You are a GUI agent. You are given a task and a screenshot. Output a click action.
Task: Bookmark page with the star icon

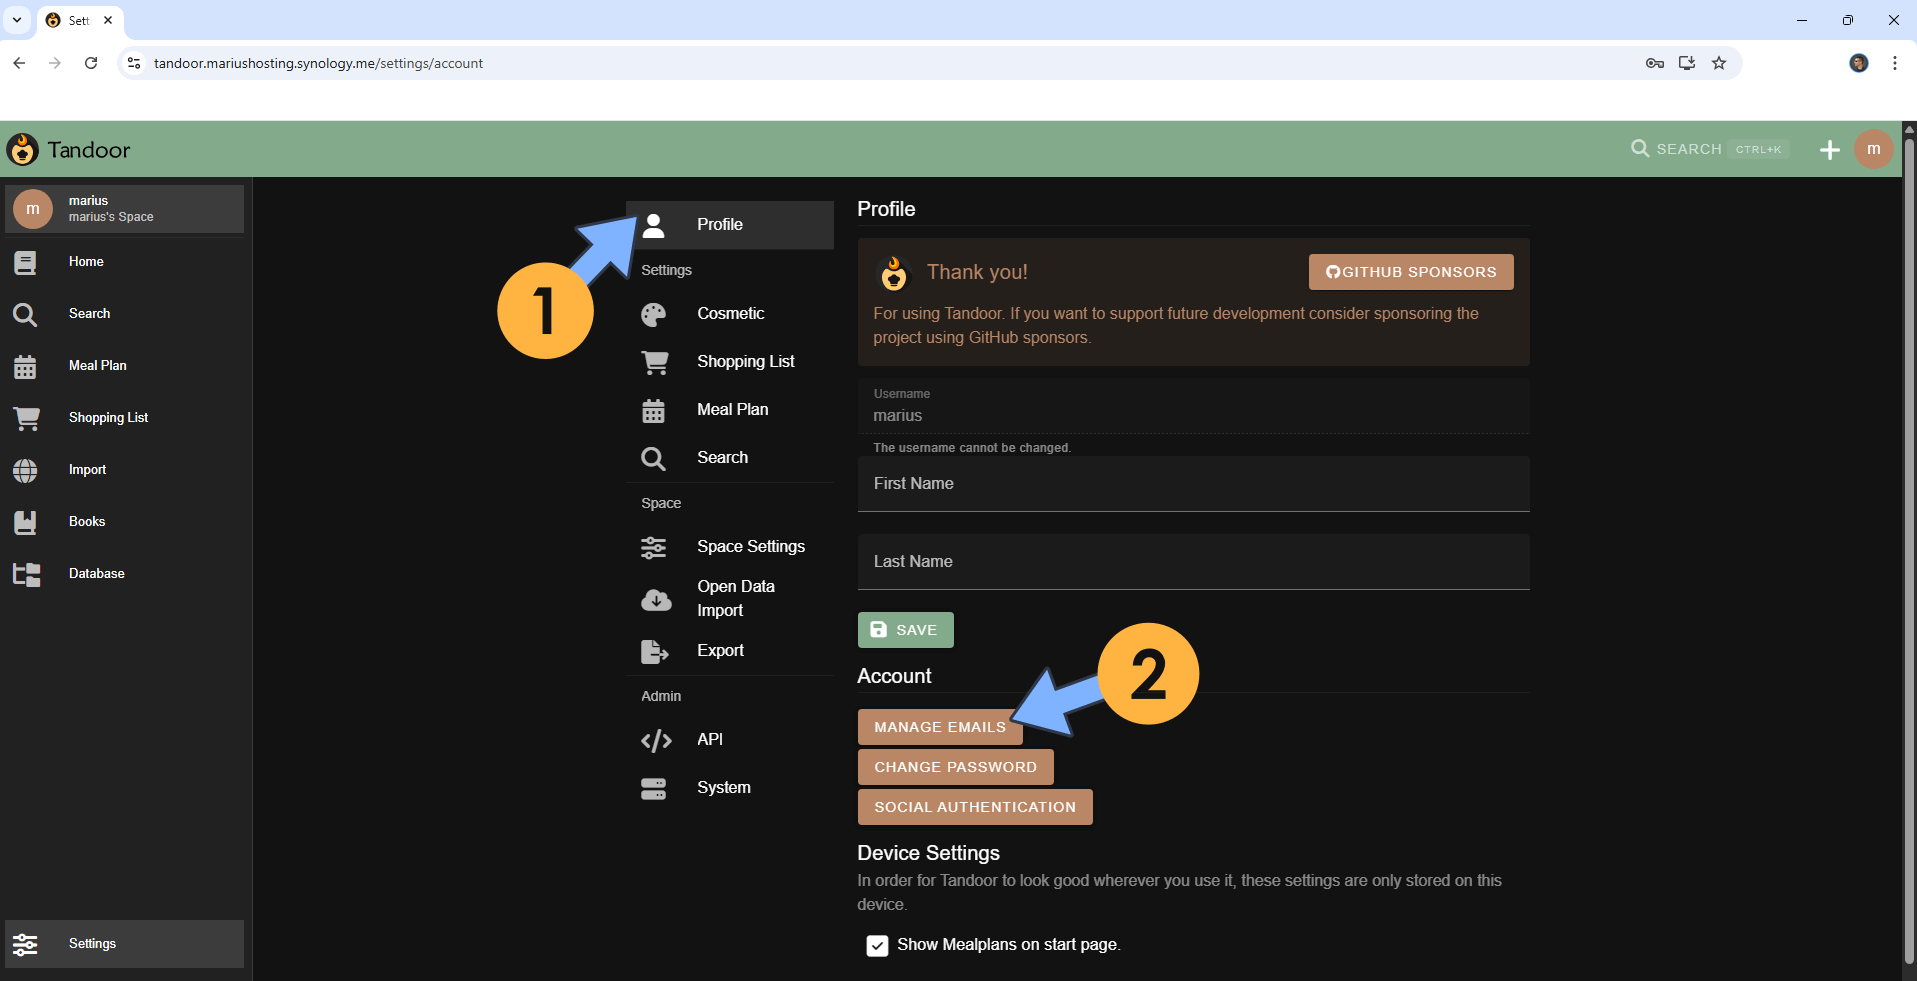pos(1719,63)
